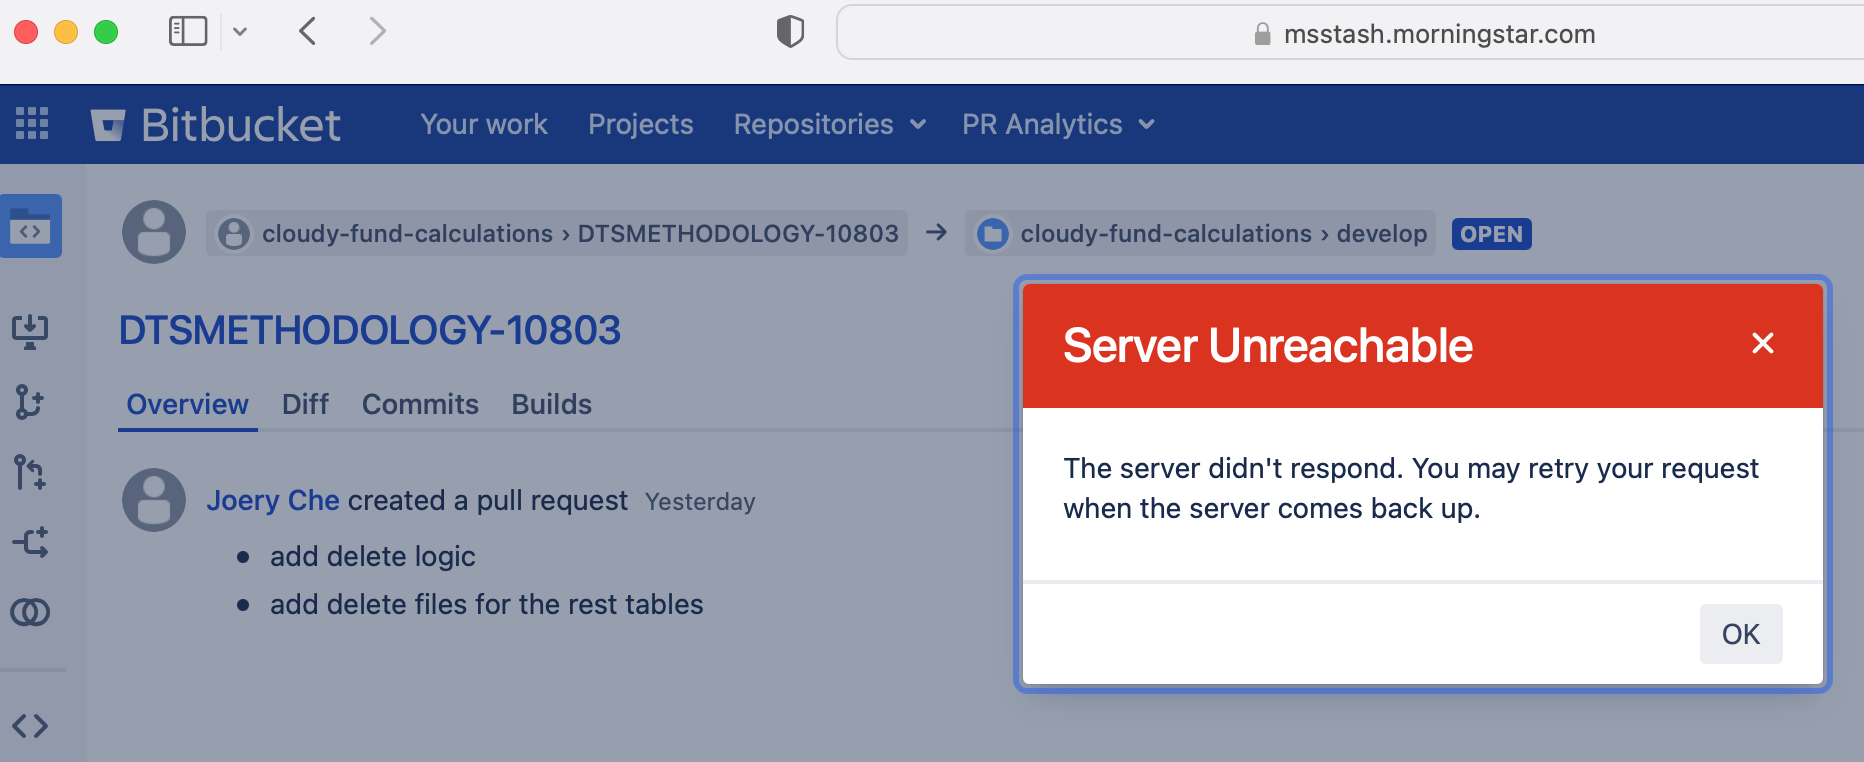1864x762 pixels.
Task: Click the 'add delete logic' bullet text
Action: (373, 556)
